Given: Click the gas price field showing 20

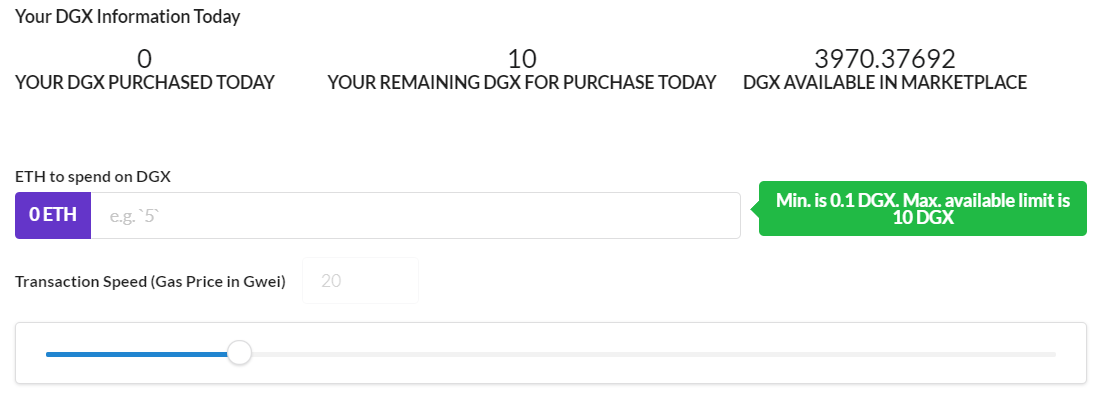Looking at the screenshot, I should (361, 281).
